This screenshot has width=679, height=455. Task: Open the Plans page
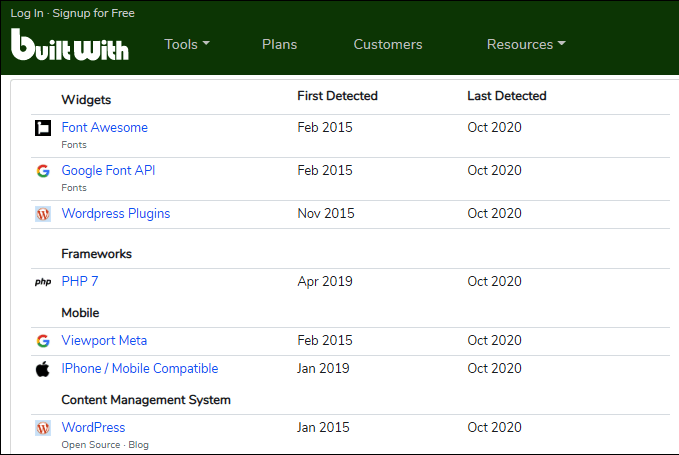tap(279, 44)
